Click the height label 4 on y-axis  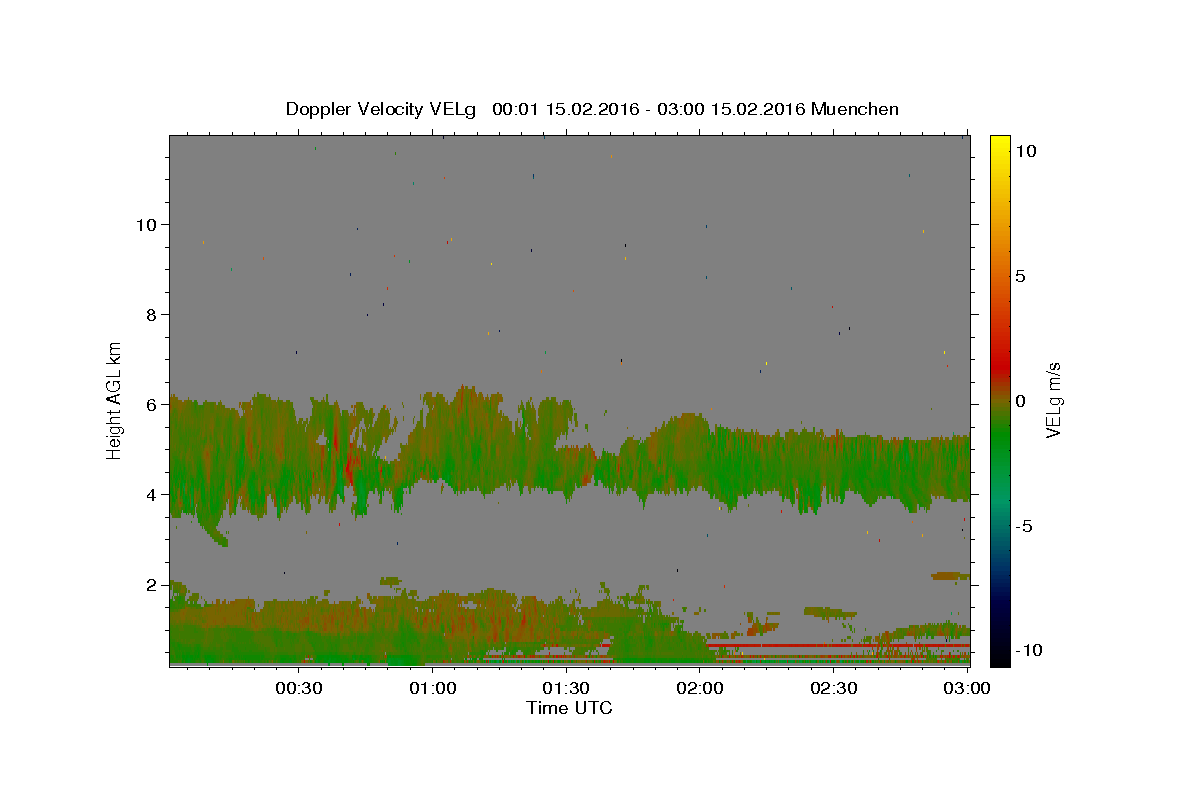[x=151, y=494]
